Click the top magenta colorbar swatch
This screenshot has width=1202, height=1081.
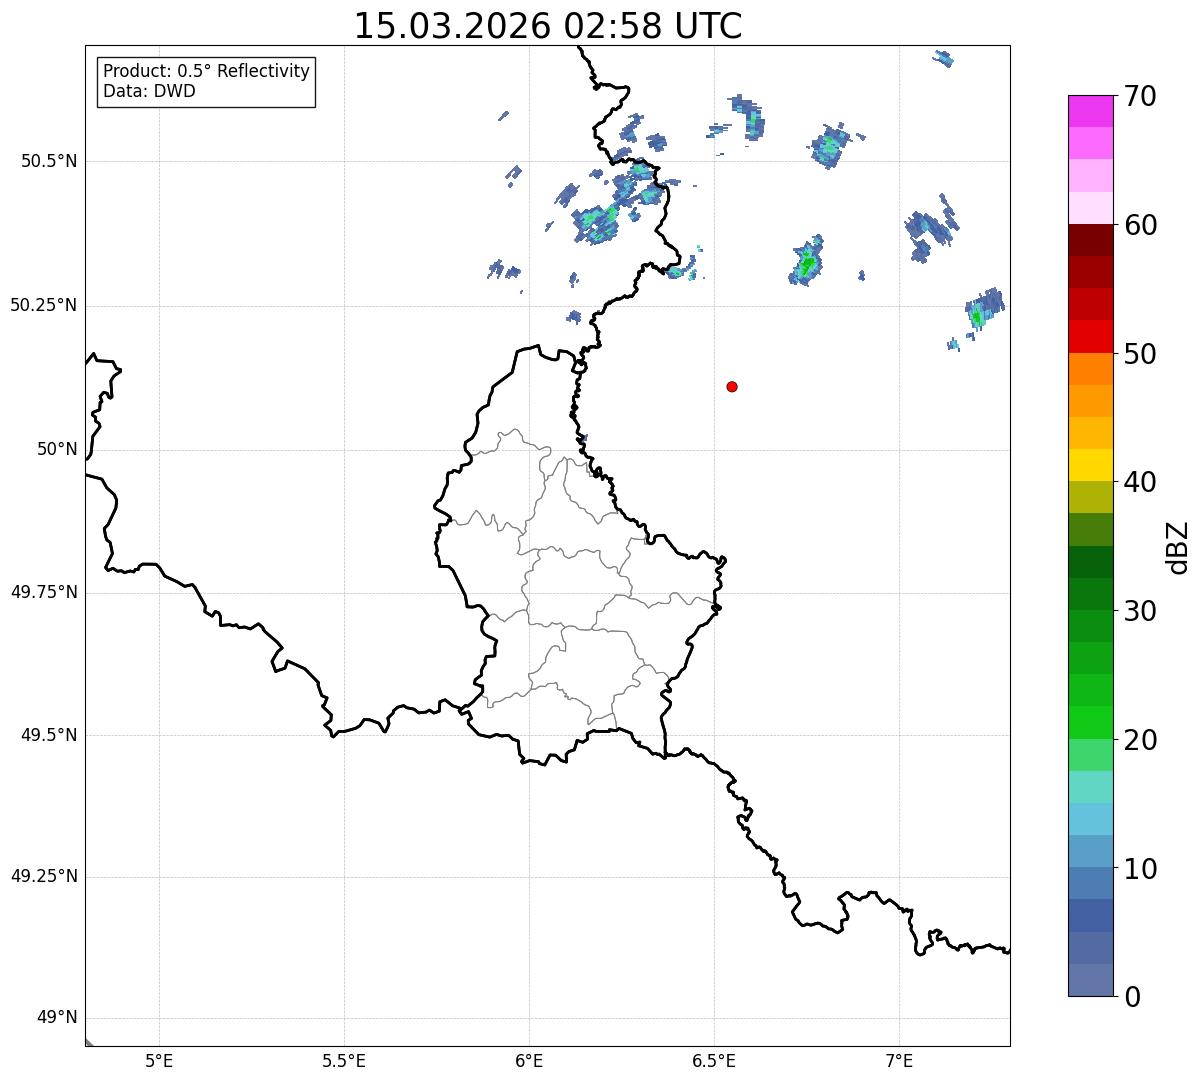tap(1091, 111)
